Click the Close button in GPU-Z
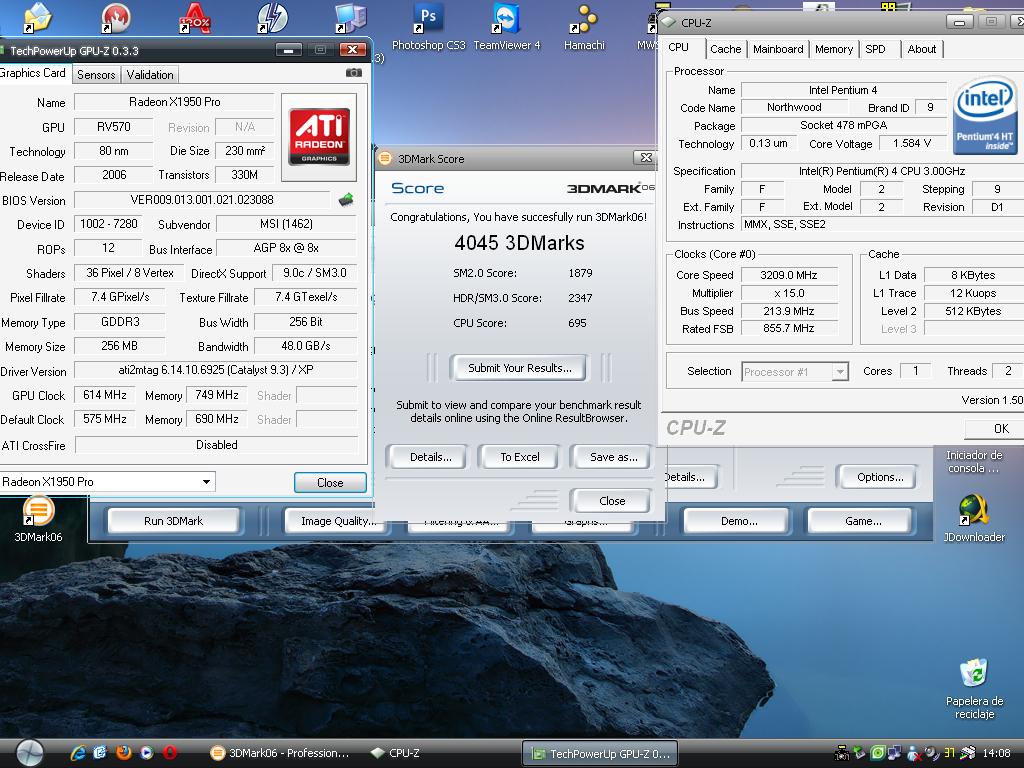Screen dimensions: 1024x768 click(330, 483)
